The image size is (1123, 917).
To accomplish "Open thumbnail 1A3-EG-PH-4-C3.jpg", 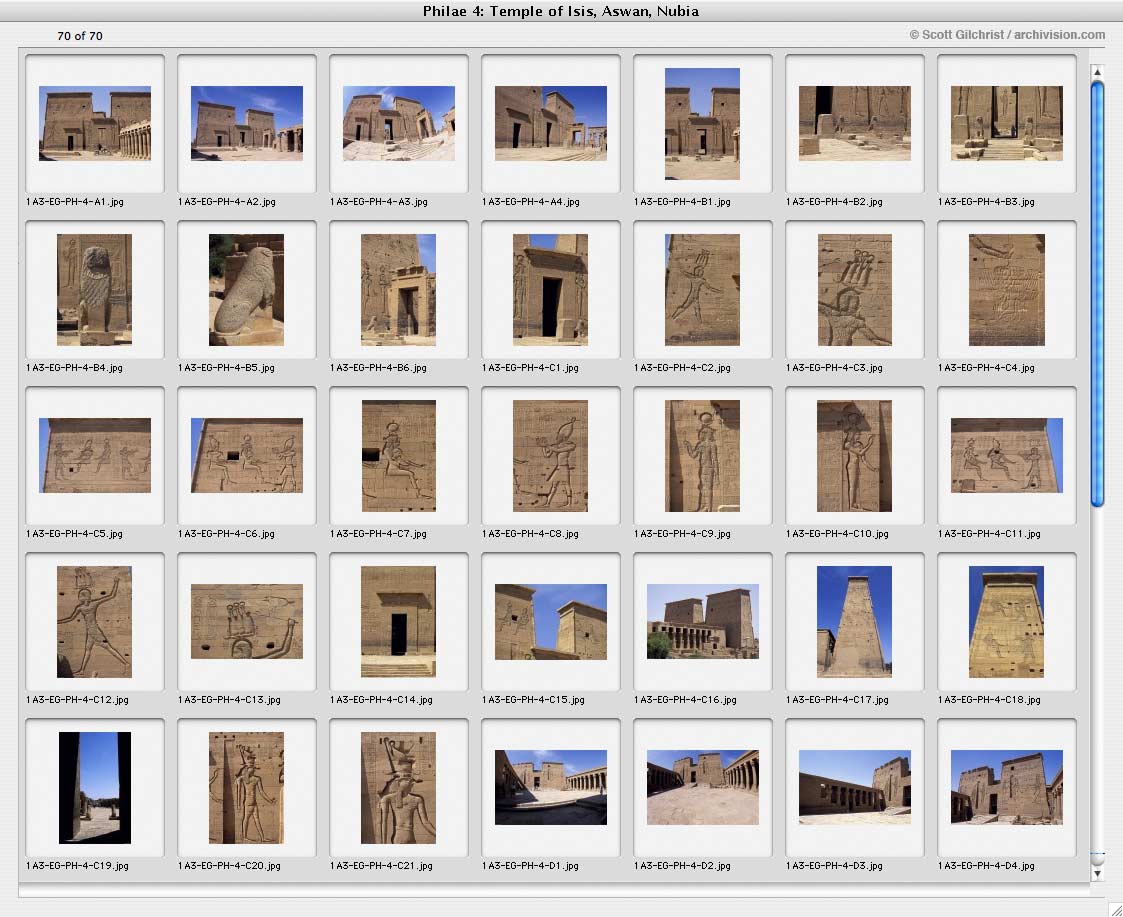I will [854, 289].
